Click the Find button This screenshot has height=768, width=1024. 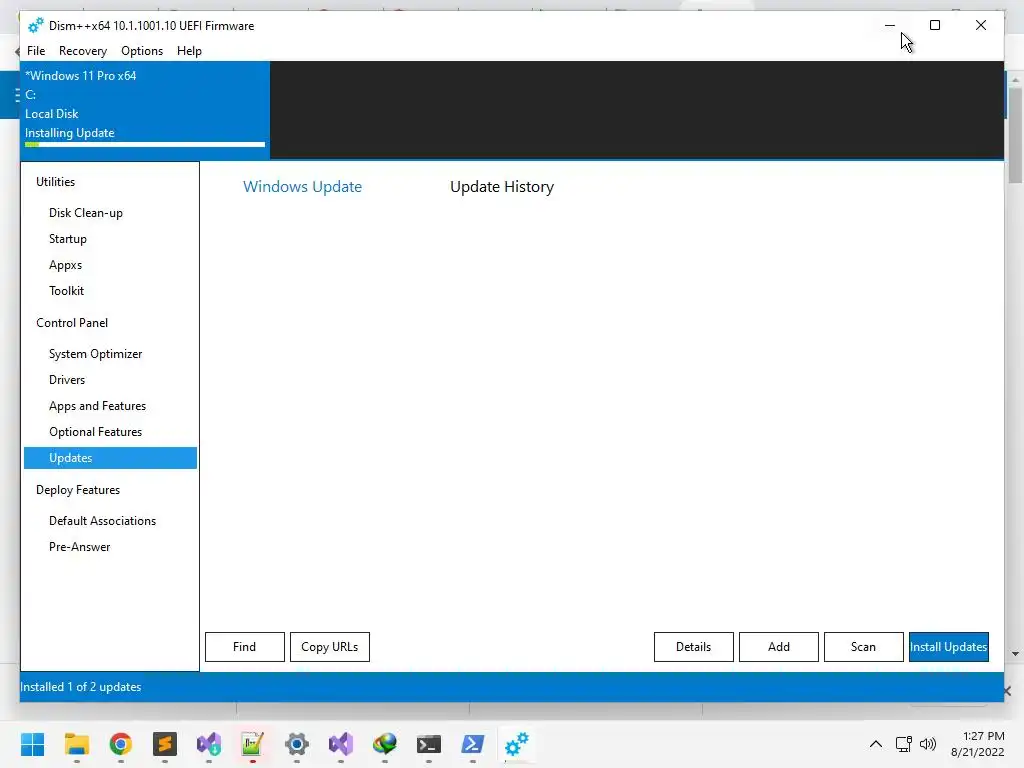tap(245, 647)
